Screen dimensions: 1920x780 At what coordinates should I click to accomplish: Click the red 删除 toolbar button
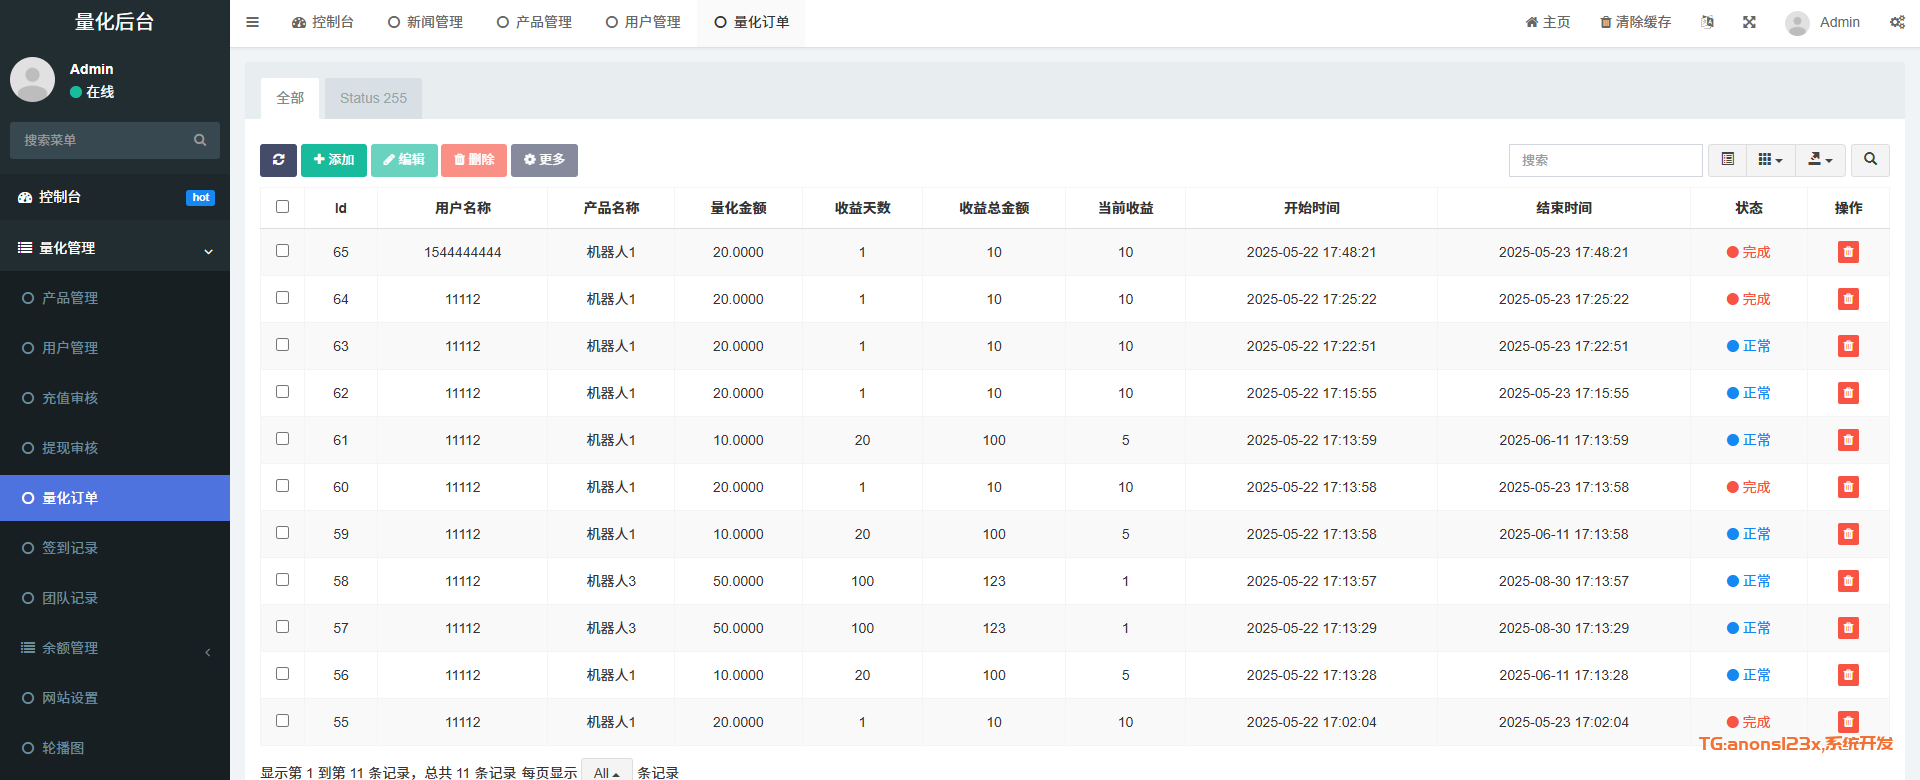474,160
